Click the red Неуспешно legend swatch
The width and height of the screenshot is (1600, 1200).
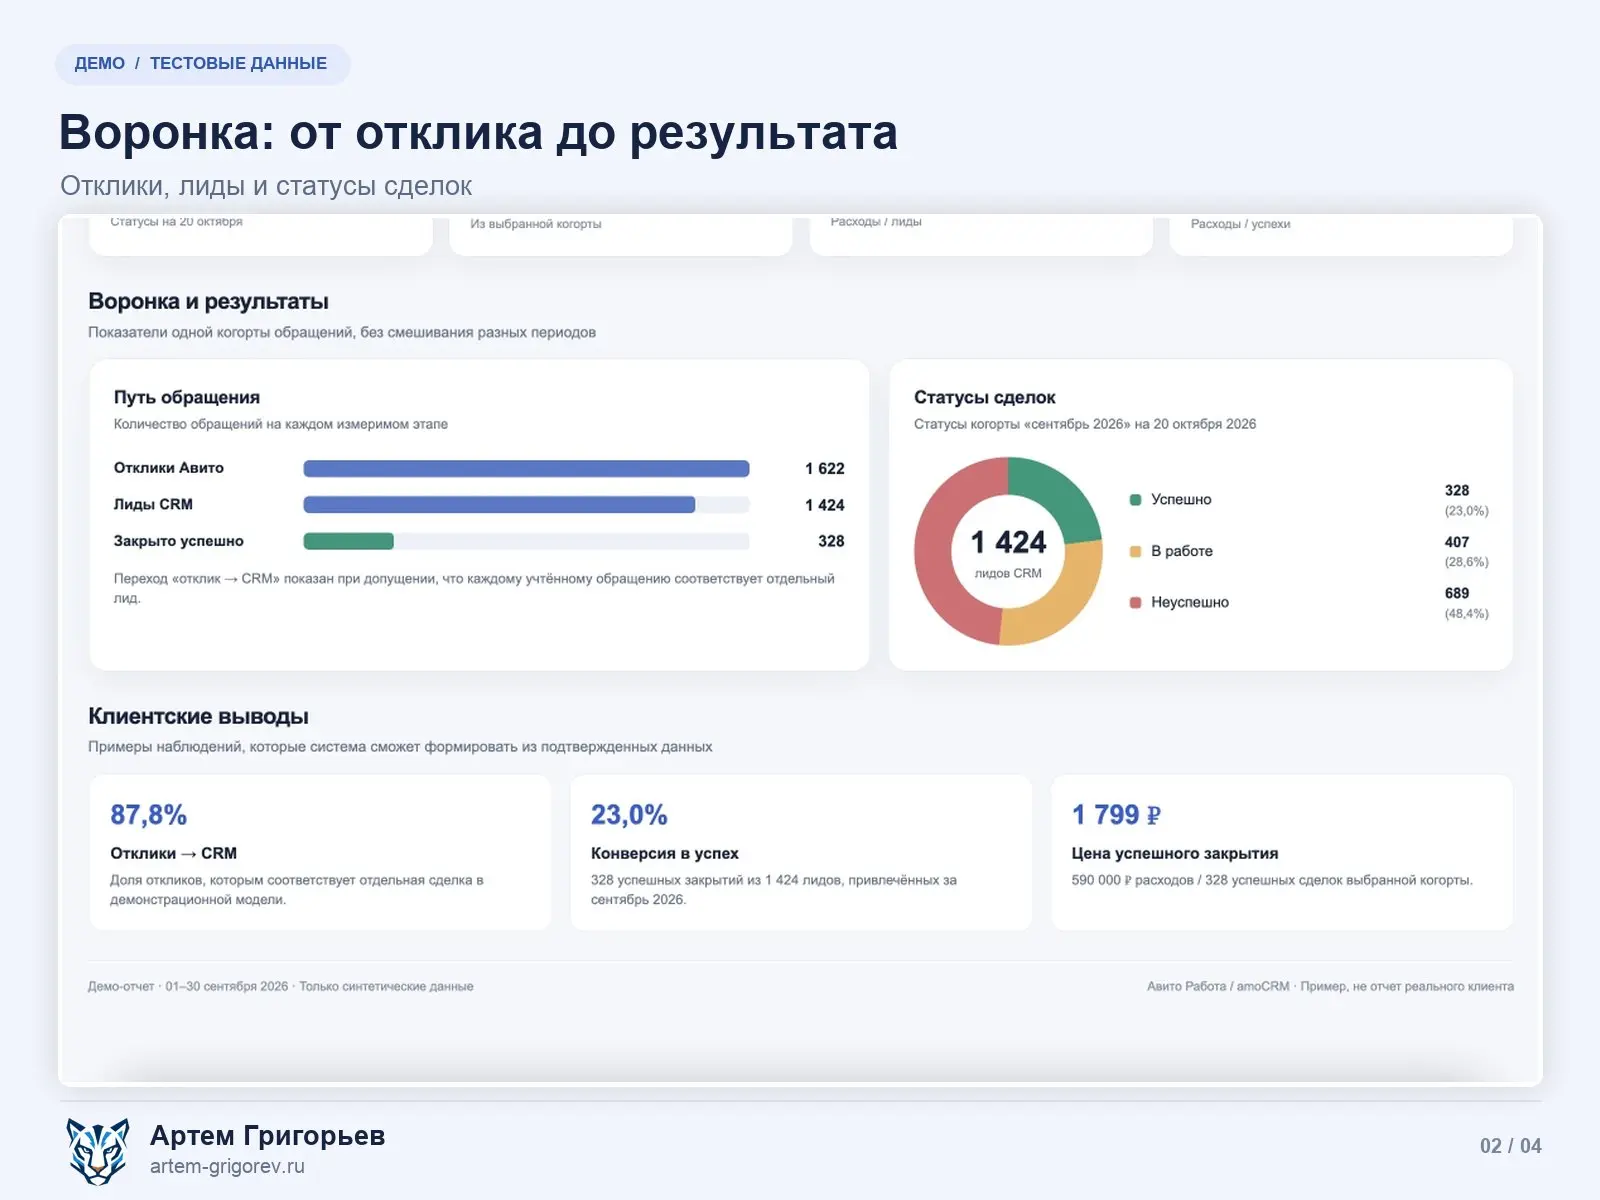1135,602
